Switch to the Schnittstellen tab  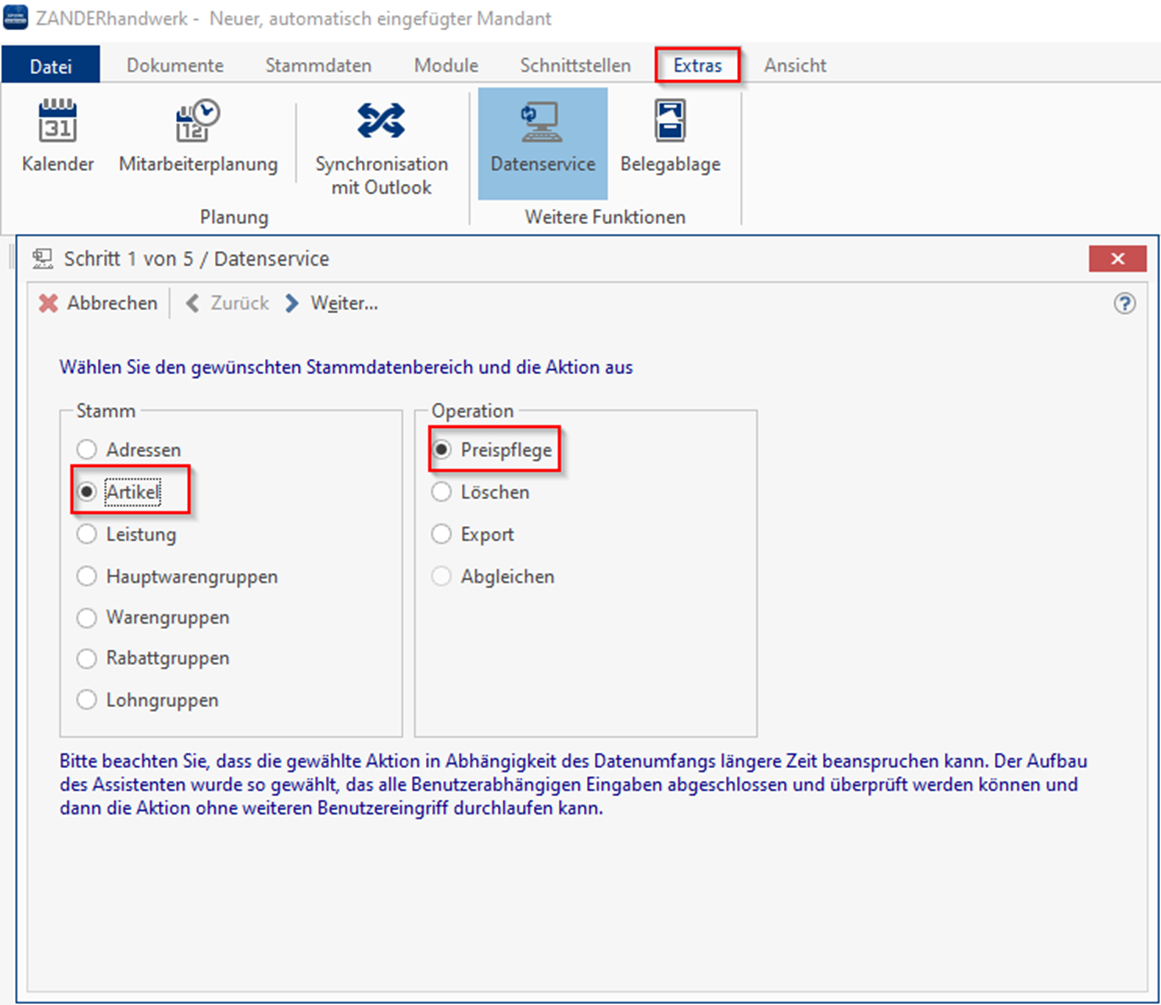(575, 66)
